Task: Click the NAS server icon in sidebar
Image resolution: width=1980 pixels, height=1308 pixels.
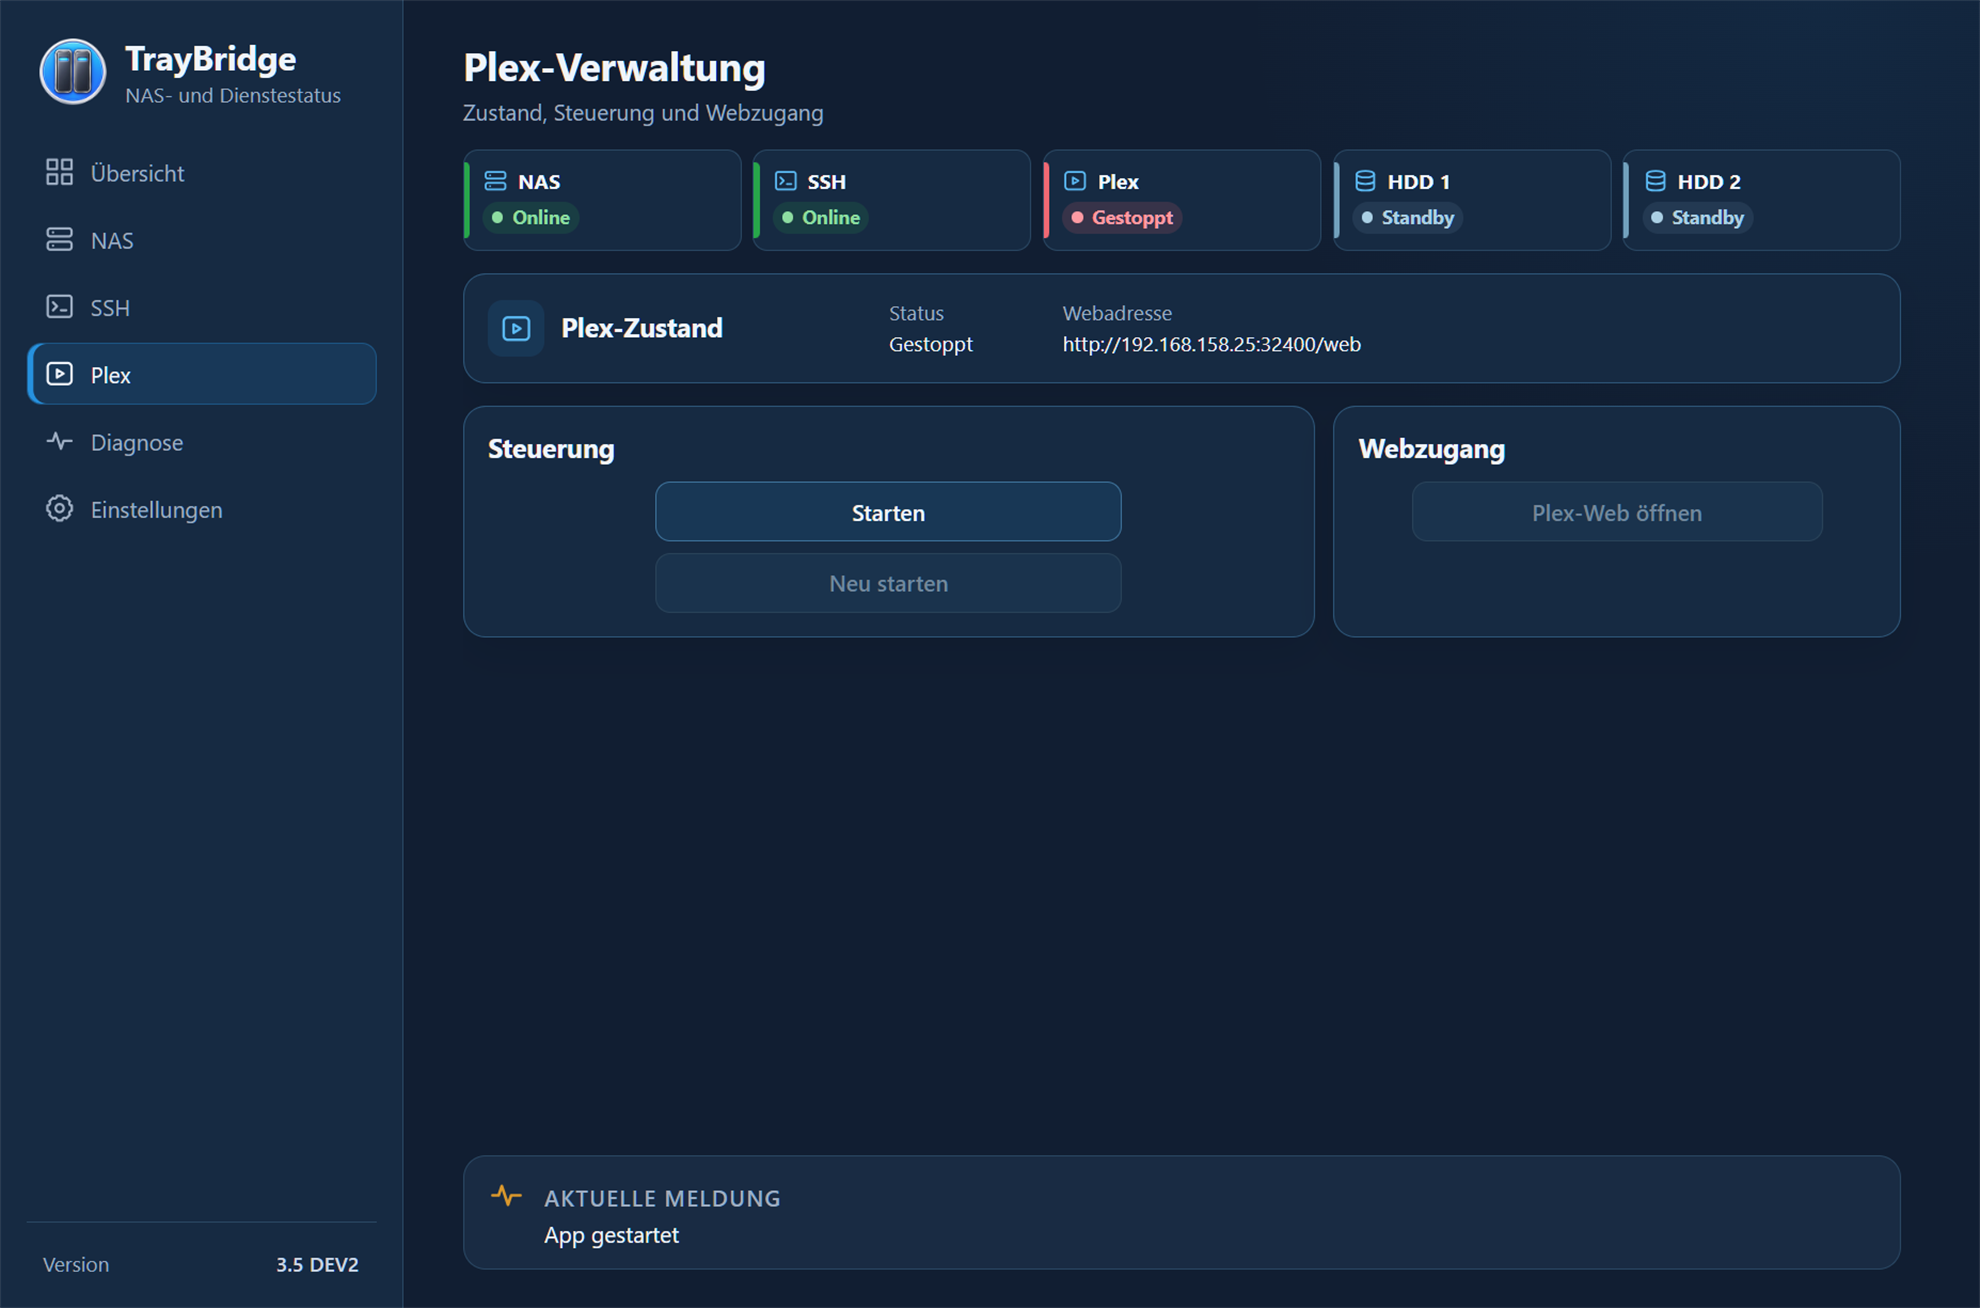Action: tap(59, 240)
